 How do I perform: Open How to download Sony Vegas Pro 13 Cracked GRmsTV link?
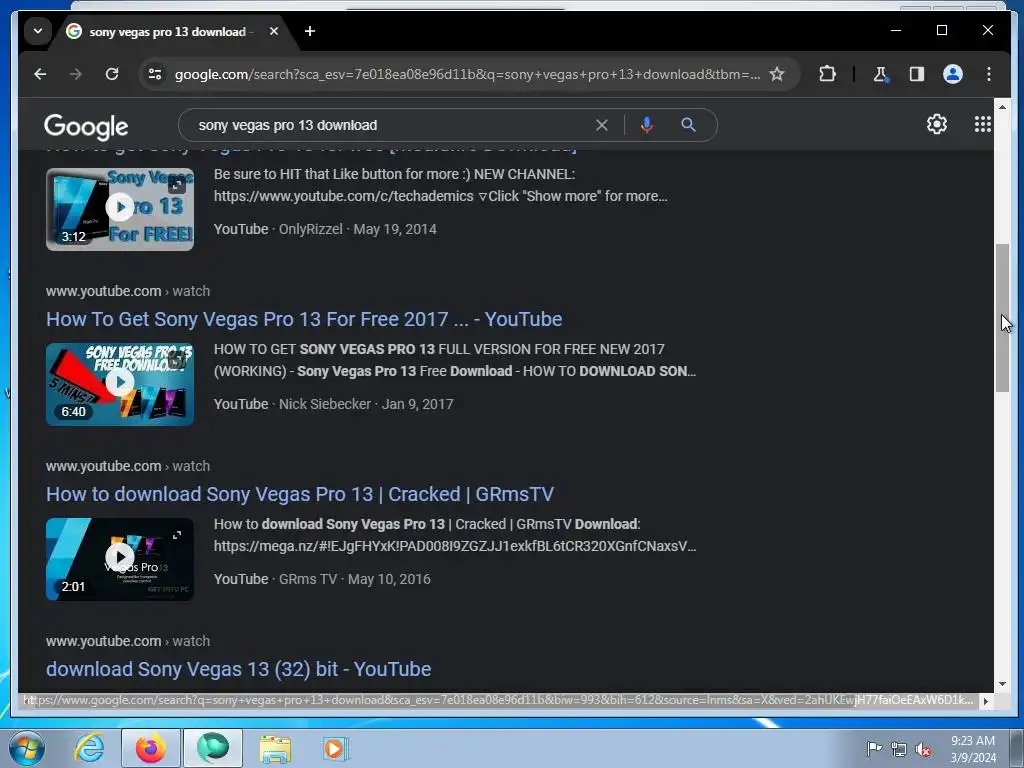[x=300, y=494]
